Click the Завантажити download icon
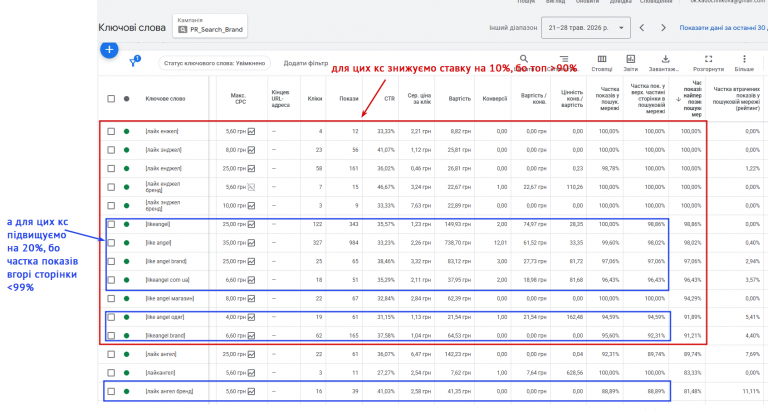 [665, 59]
